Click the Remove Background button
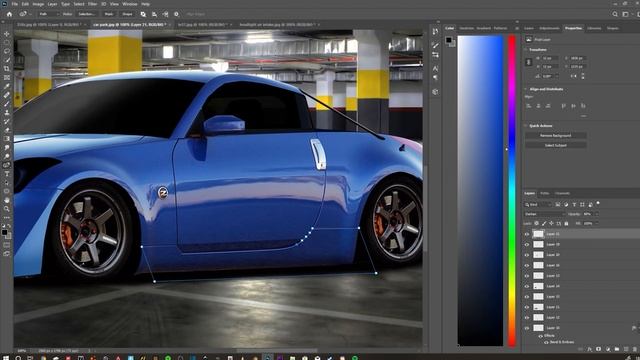This screenshot has height=360, width=640. tap(556, 135)
